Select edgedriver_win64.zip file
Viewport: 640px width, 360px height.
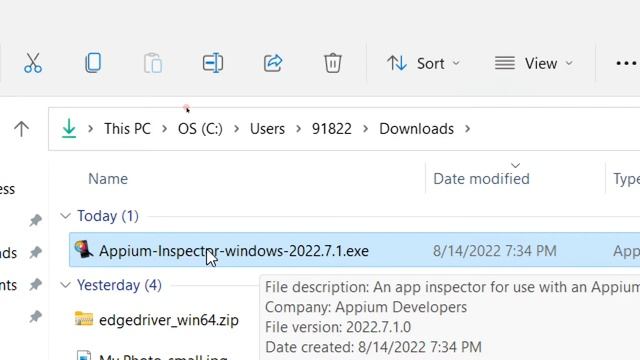click(169, 320)
